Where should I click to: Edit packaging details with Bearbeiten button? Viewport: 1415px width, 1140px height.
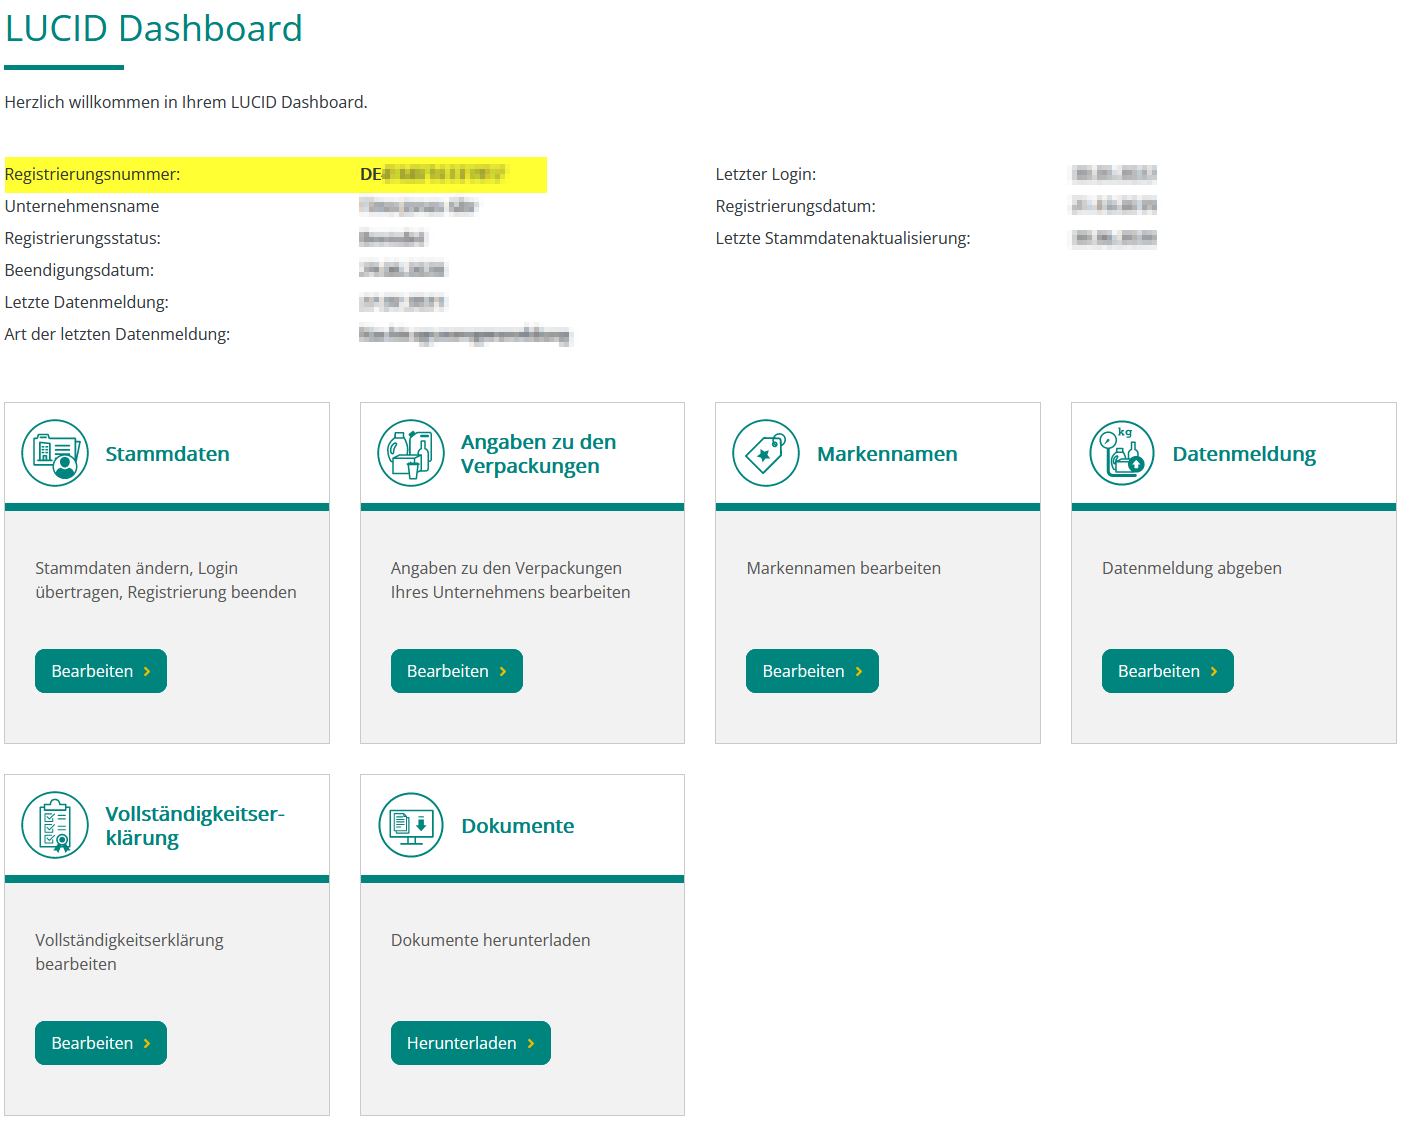tap(457, 671)
